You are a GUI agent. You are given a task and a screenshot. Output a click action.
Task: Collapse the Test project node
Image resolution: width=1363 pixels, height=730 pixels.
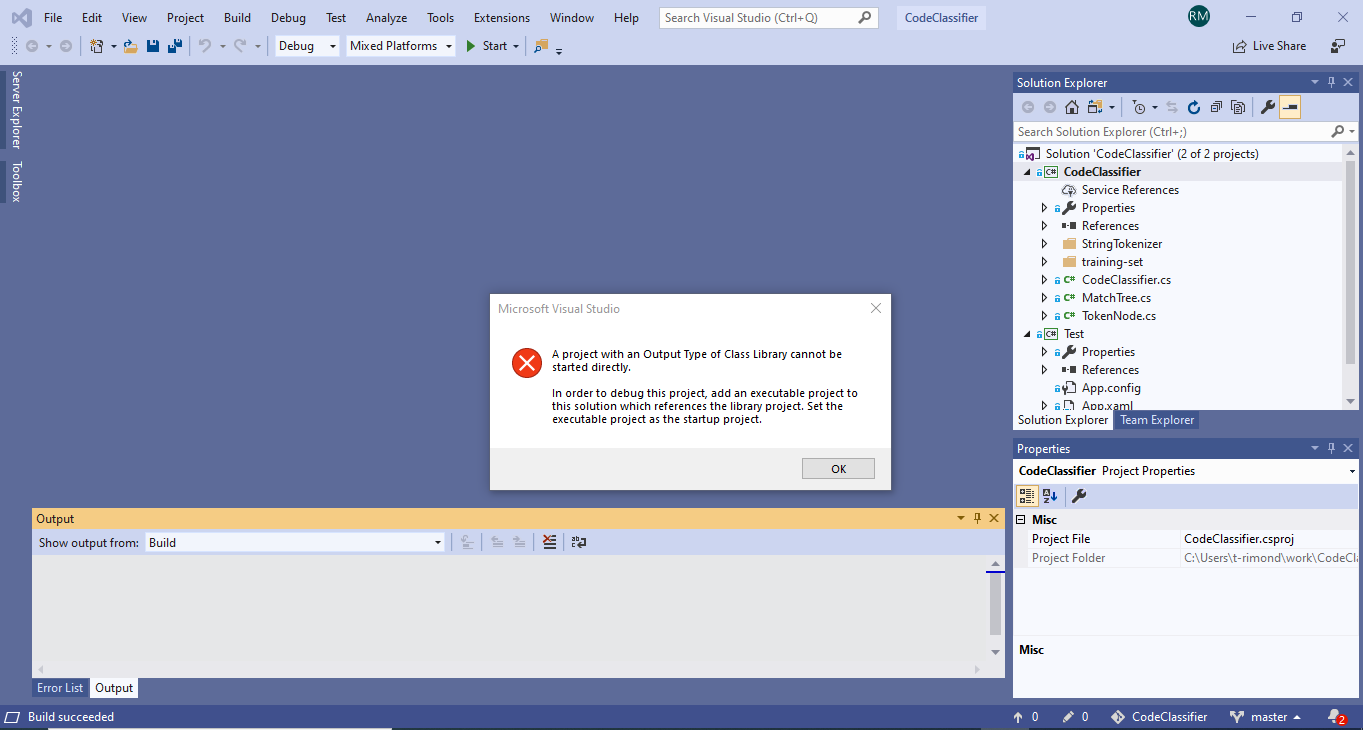tap(1025, 334)
